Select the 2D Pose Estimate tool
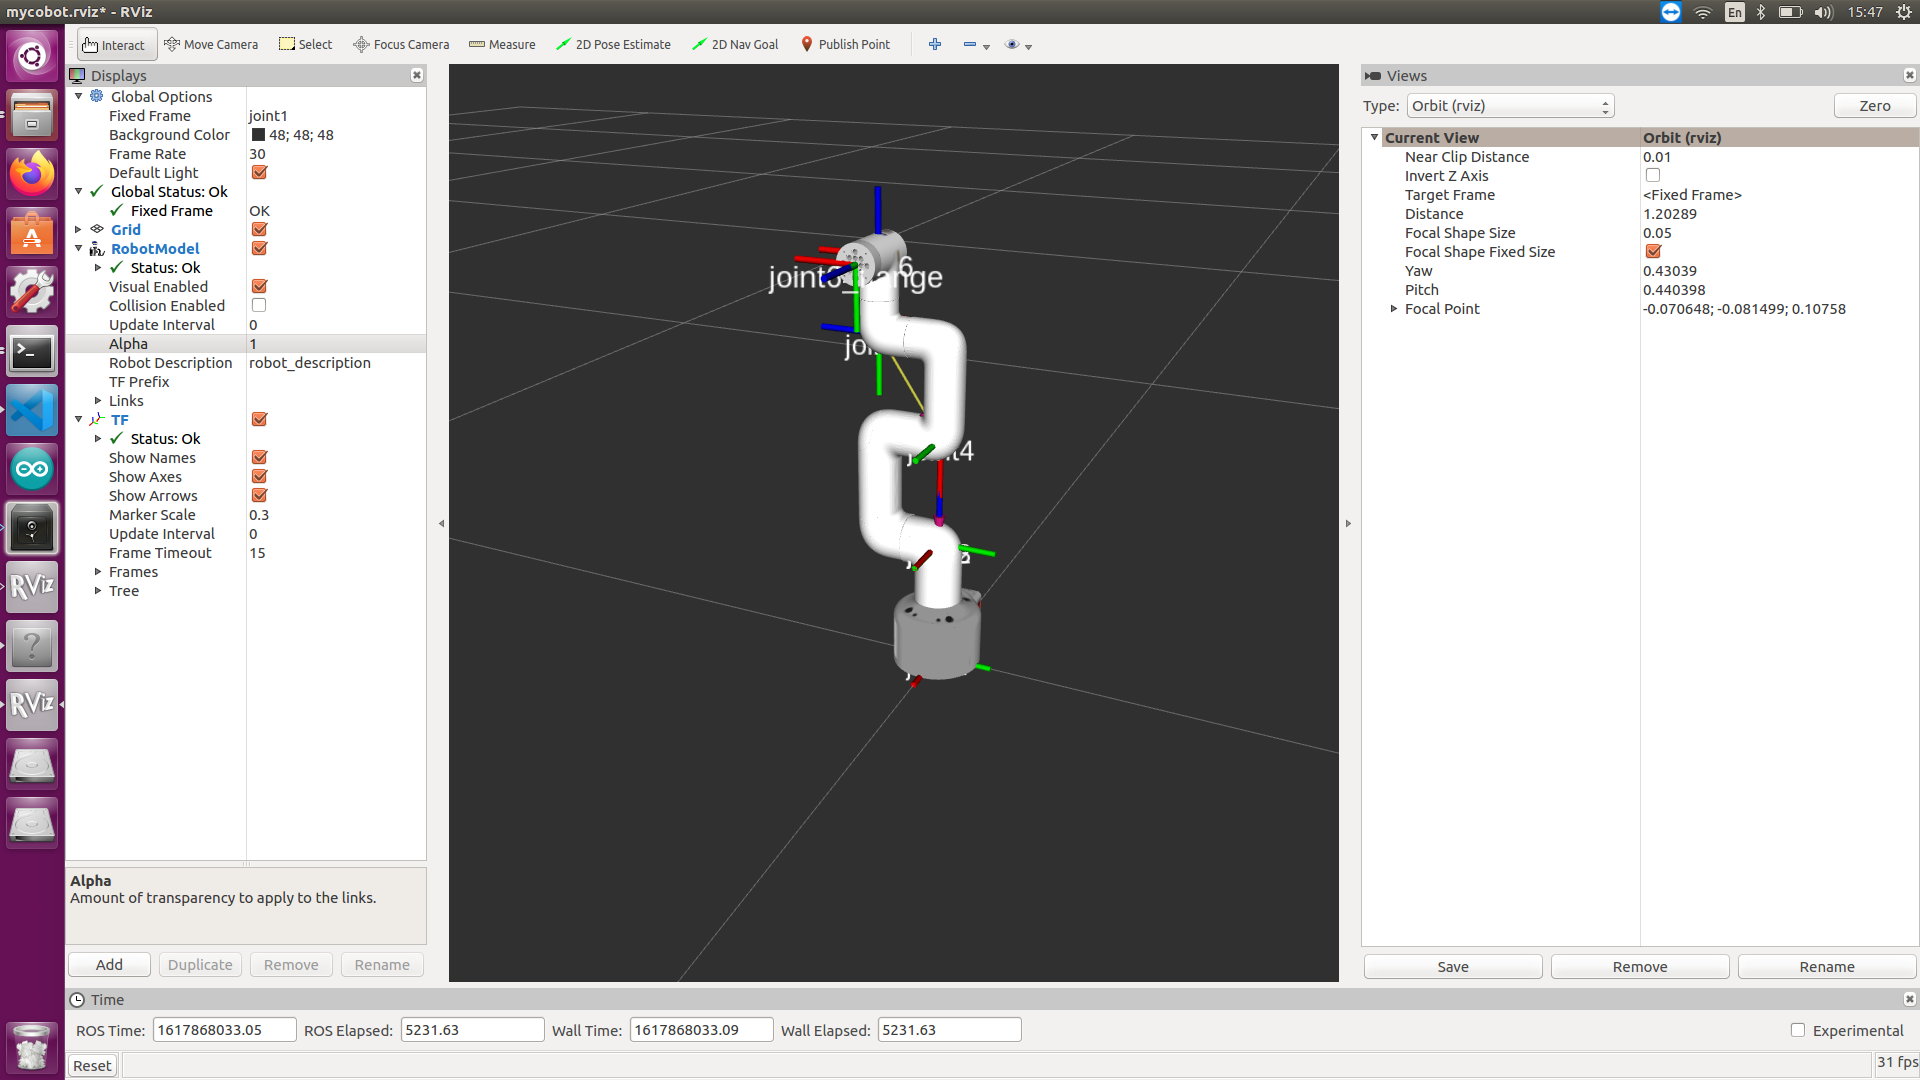The width and height of the screenshot is (1920, 1080). (x=613, y=45)
